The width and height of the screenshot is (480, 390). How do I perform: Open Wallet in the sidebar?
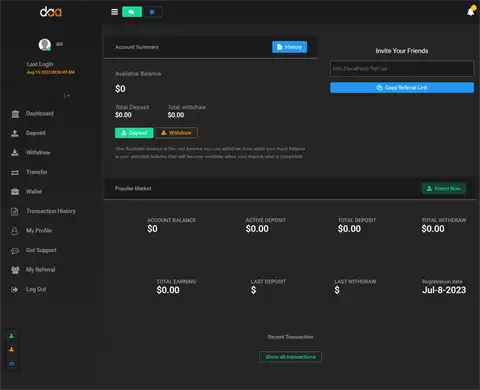pyautogui.click(x=34, y=191)
